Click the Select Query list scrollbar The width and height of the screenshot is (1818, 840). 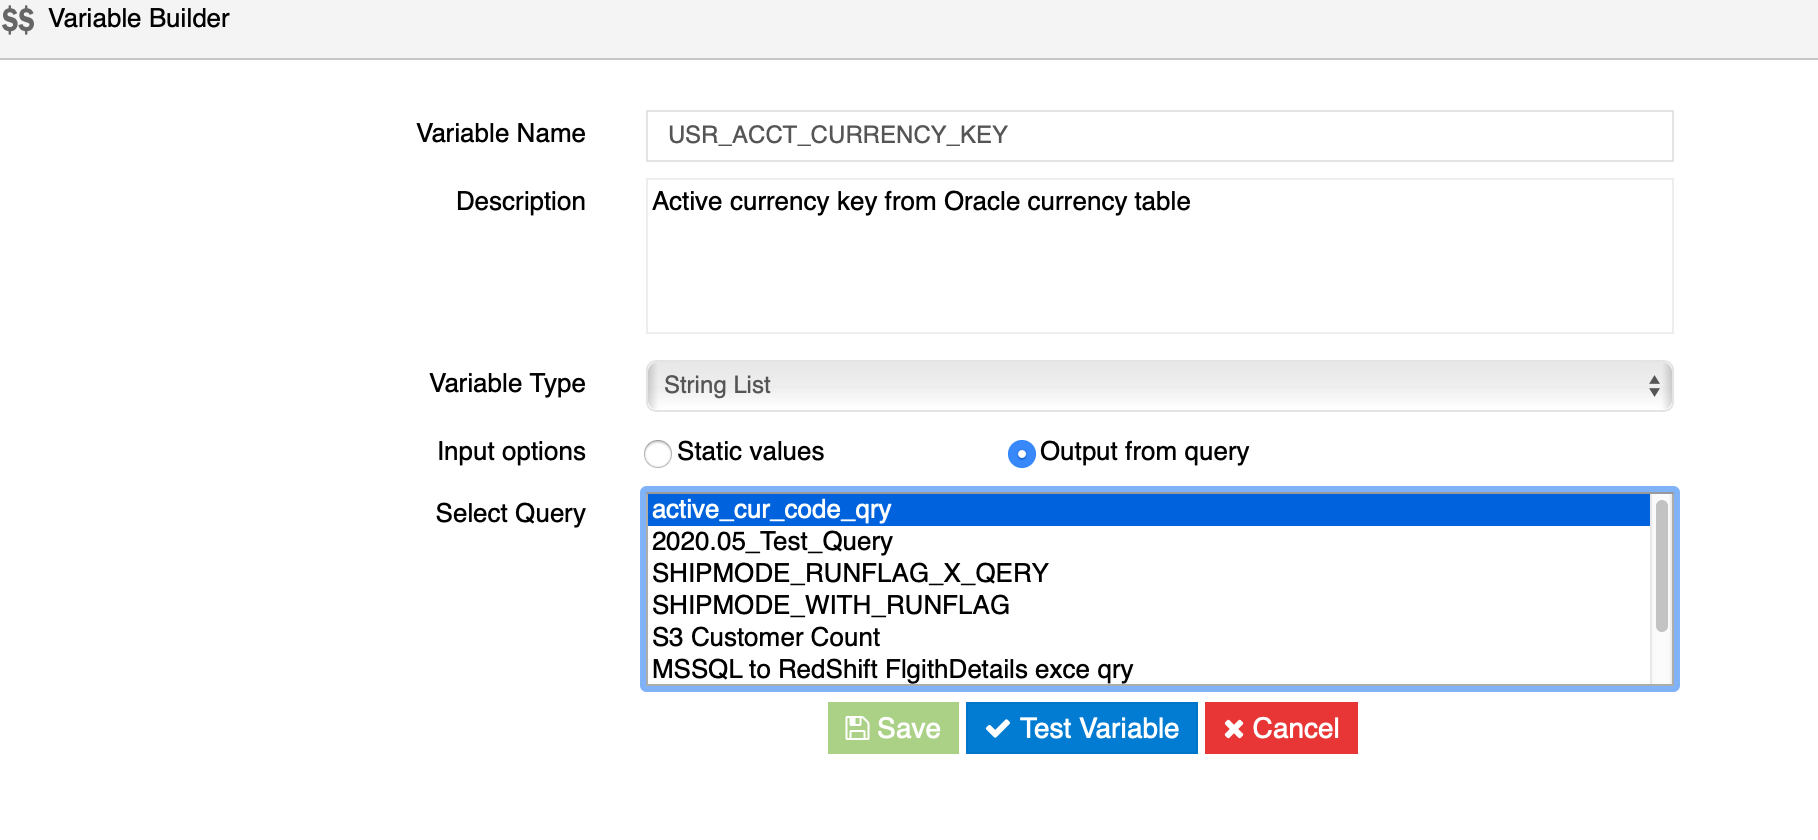coord(1662,566)
